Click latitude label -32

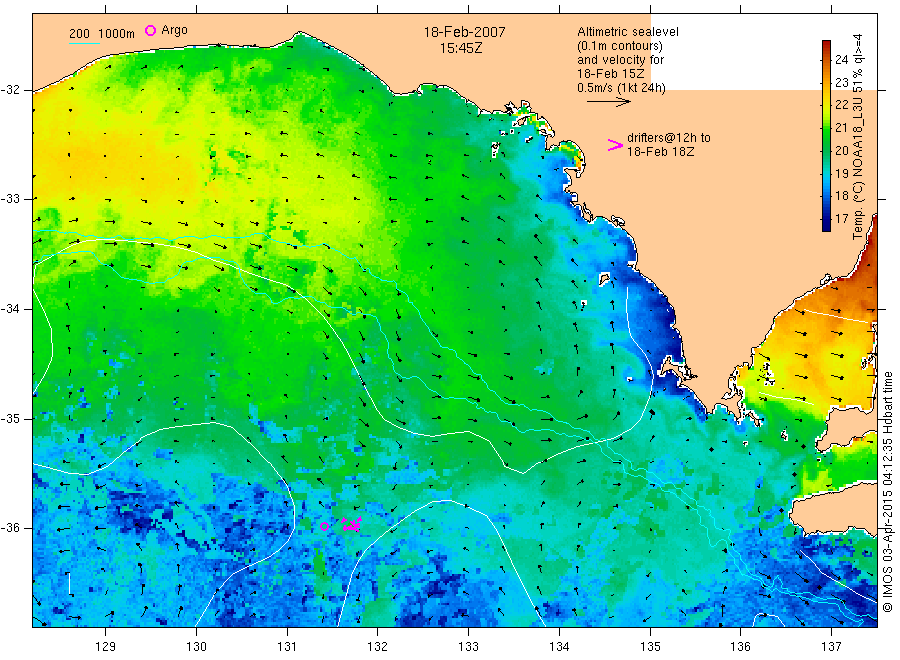pos(10,90)
